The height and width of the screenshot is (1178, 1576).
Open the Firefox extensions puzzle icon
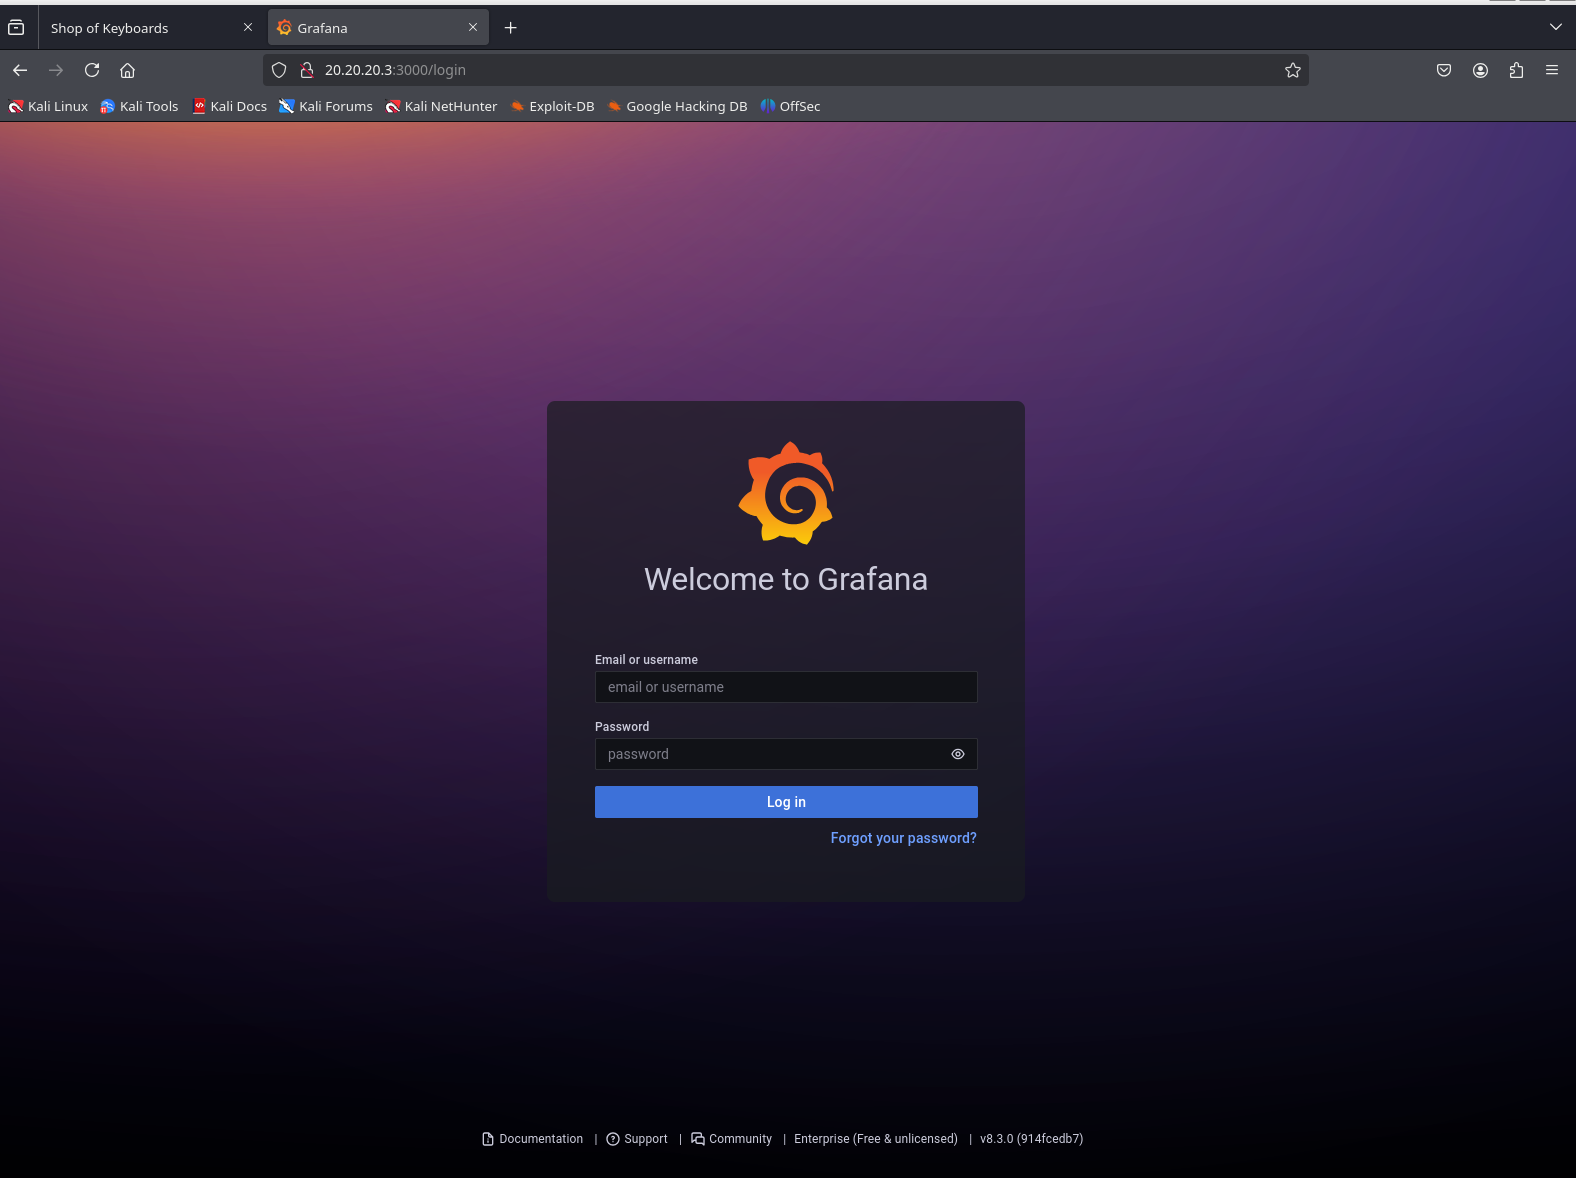[x=1516, y=70]
